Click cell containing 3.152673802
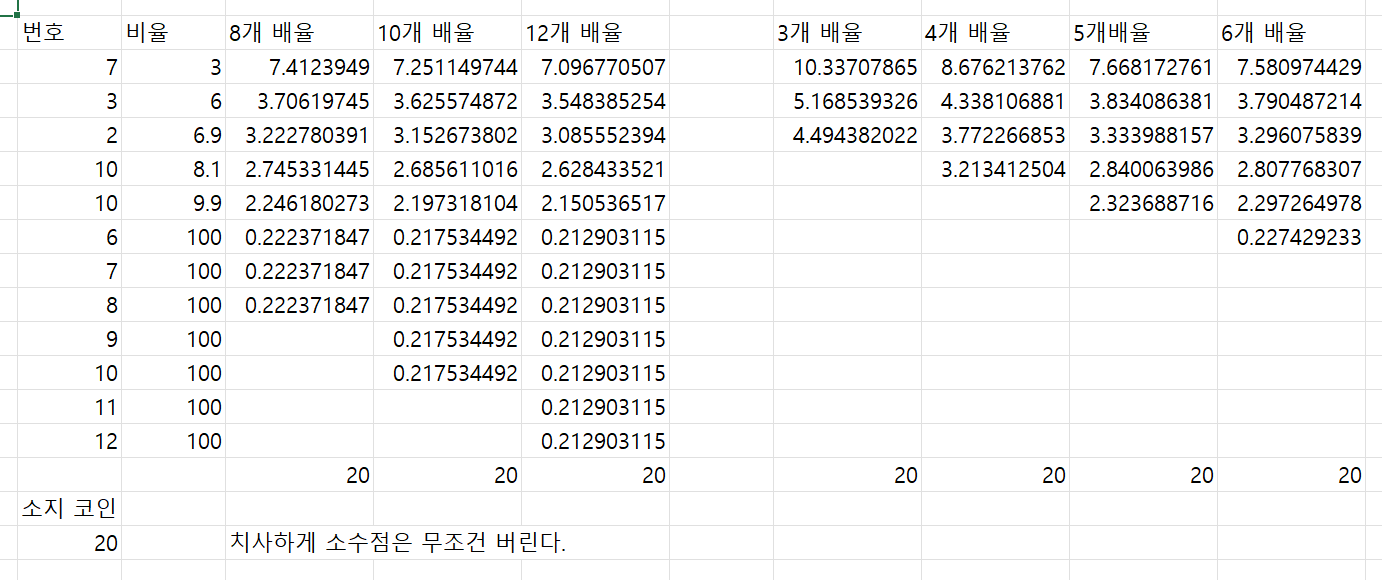This screenshot has width=1382, height=580. (448, 136)
